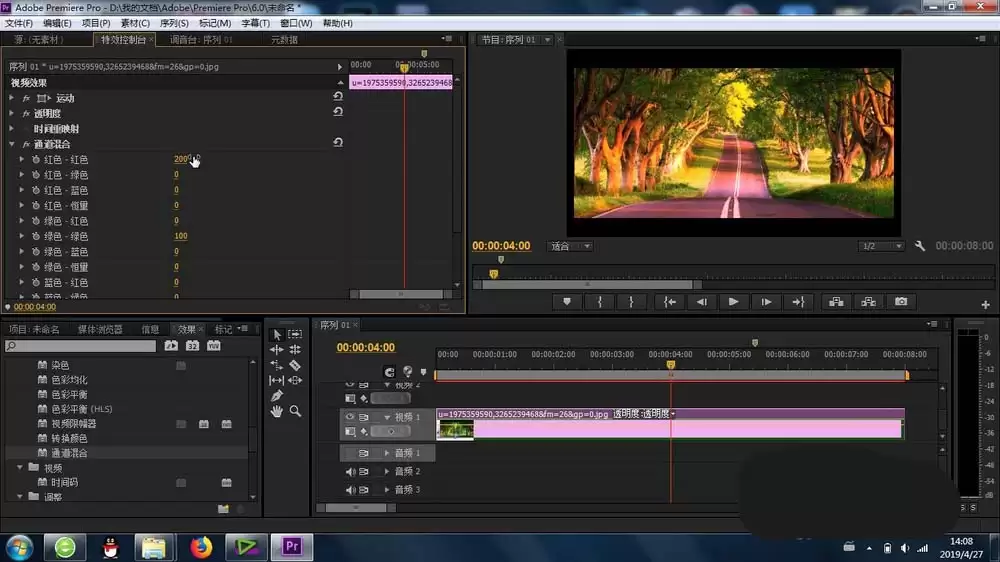This screenshot has width=1000, height=562.
Task: Open the 1/2 playback resolution dropdown
Action: click(881, 246)
